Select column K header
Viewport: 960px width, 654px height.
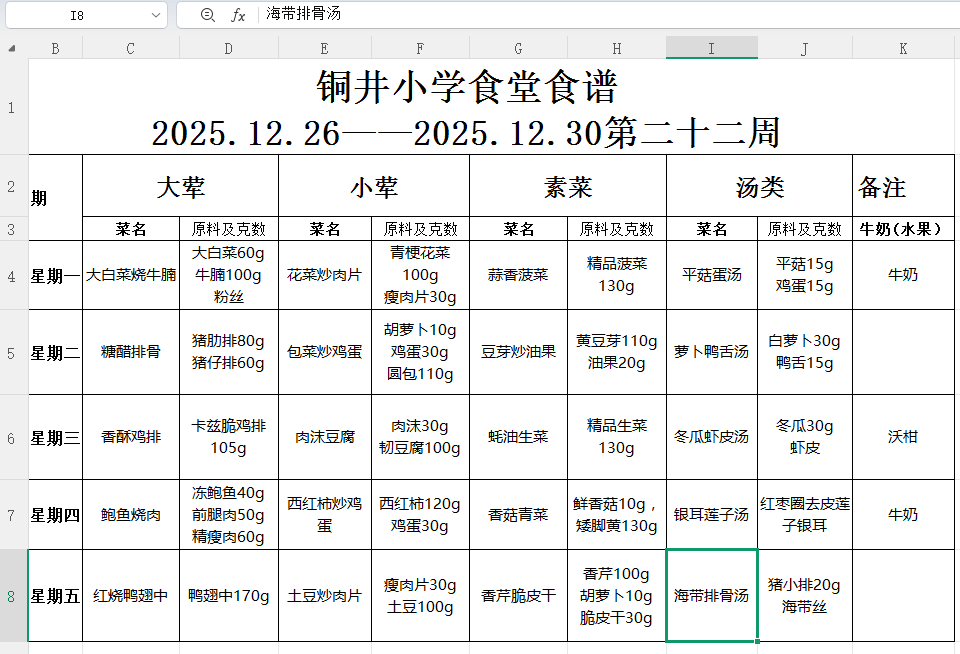902,46
